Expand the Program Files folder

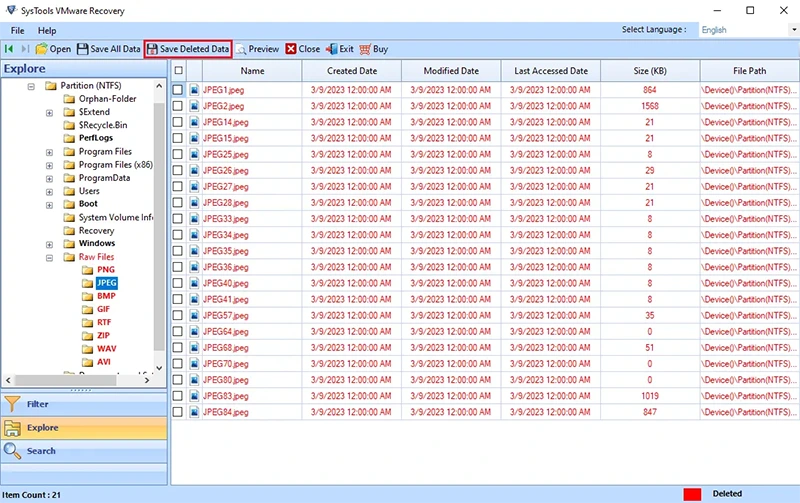pyautogui.click(x=49, y=152)
